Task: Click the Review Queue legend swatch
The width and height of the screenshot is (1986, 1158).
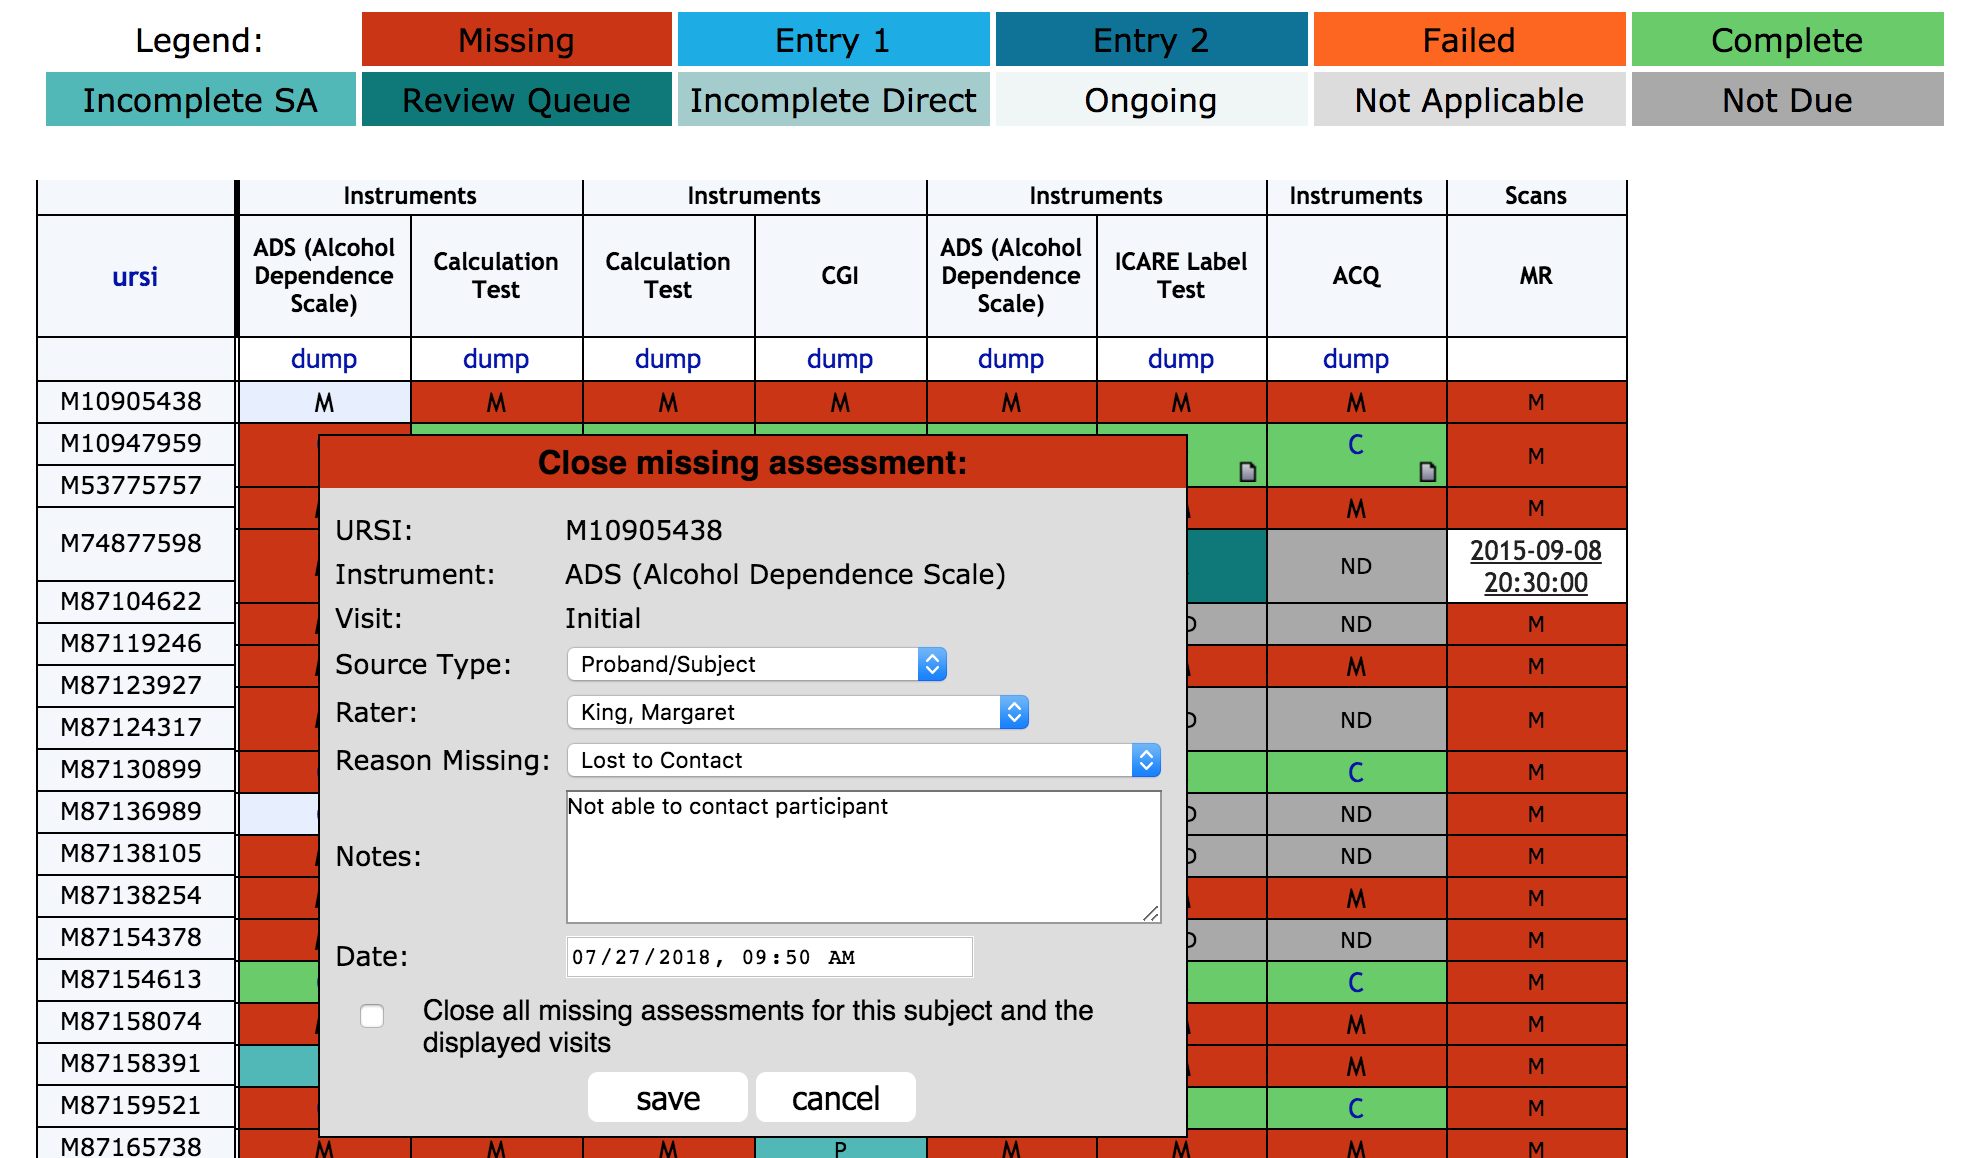Action: click(x=517, y=100)
